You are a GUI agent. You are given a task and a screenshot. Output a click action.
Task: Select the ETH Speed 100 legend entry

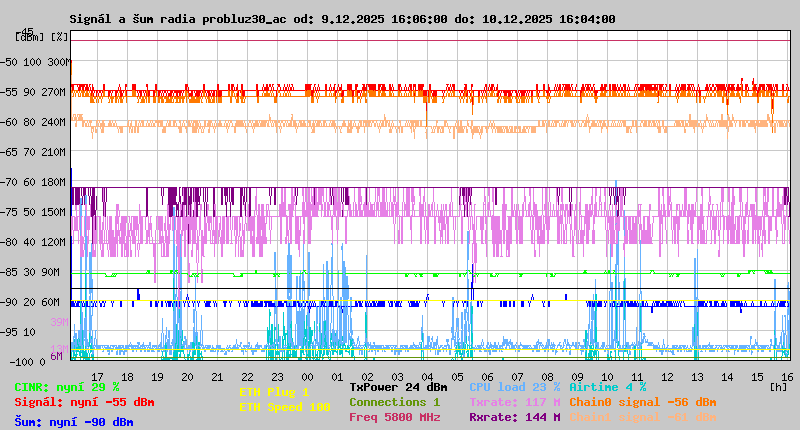tap(284, 407)
